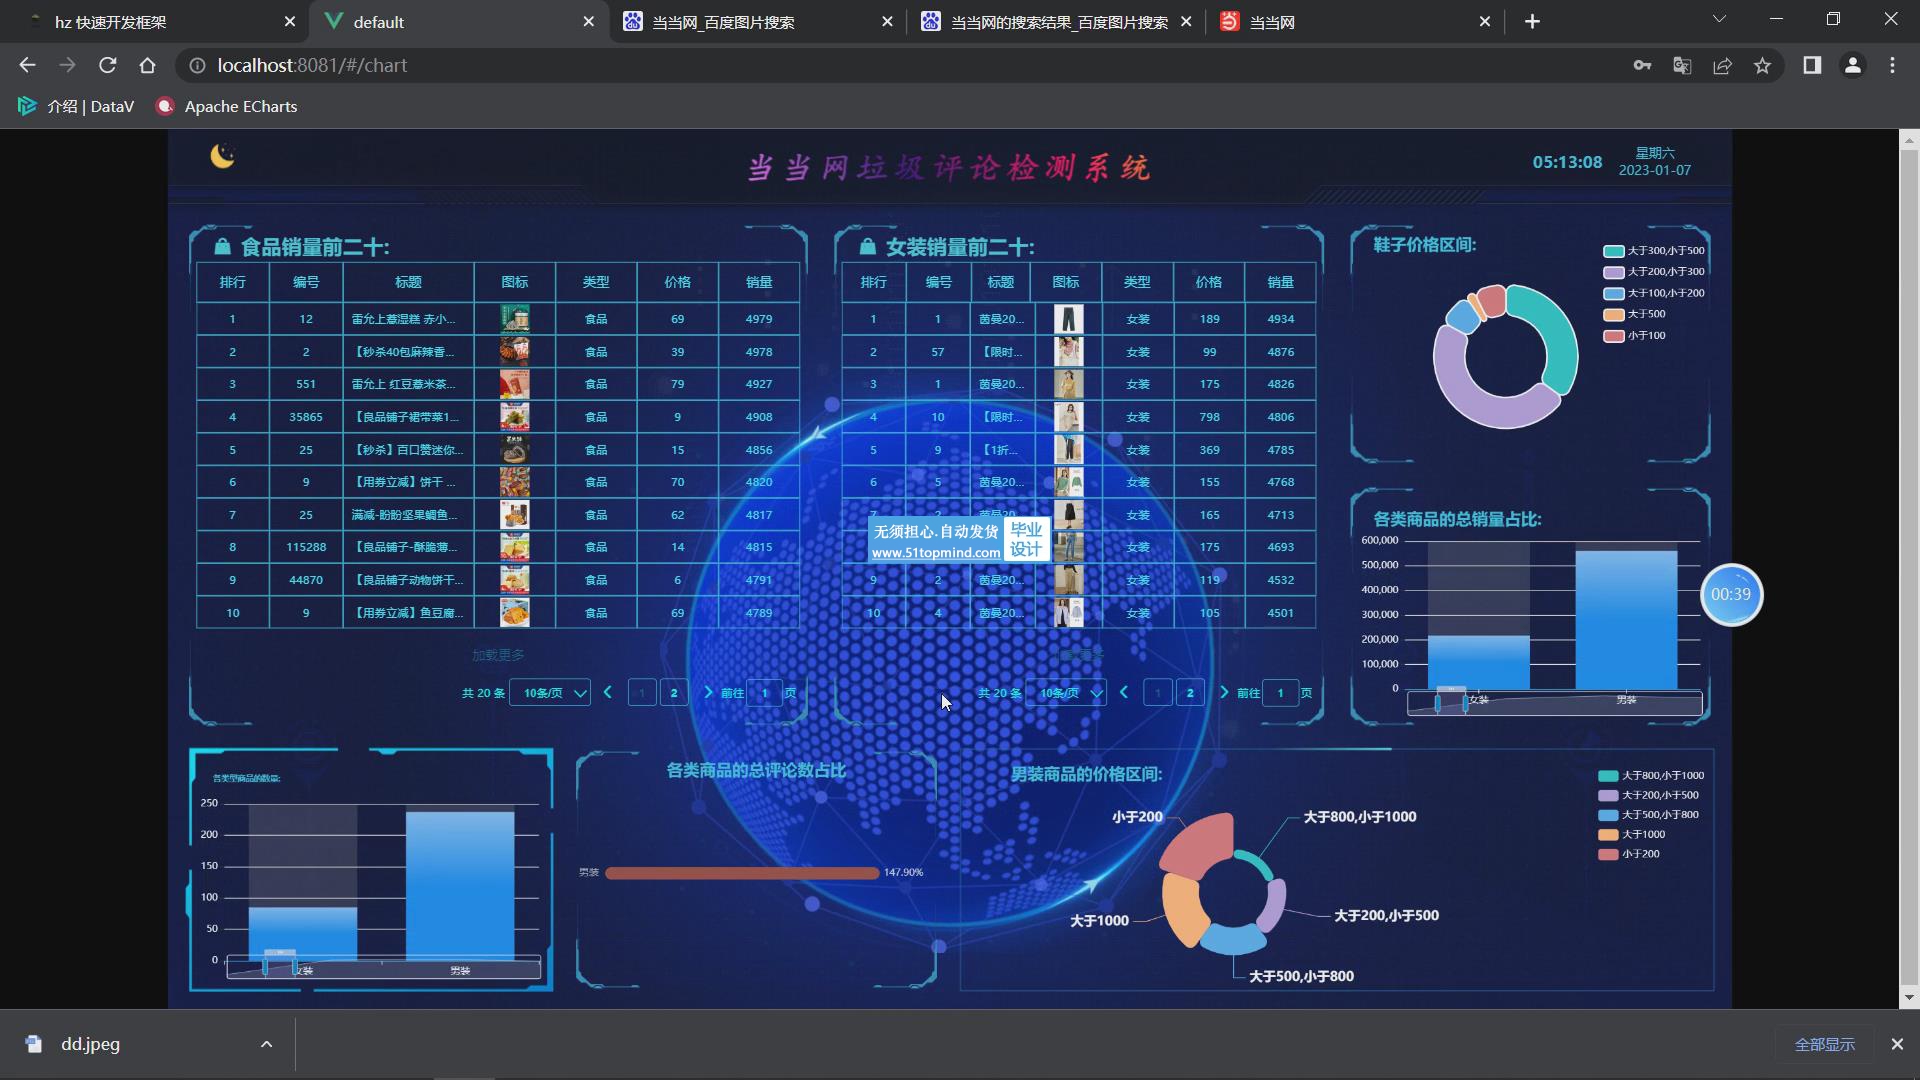Viewport: 1920px width, 1080px height.
Task: Click data-zoom slider of sales share chart
Action: click(1554, 703)
